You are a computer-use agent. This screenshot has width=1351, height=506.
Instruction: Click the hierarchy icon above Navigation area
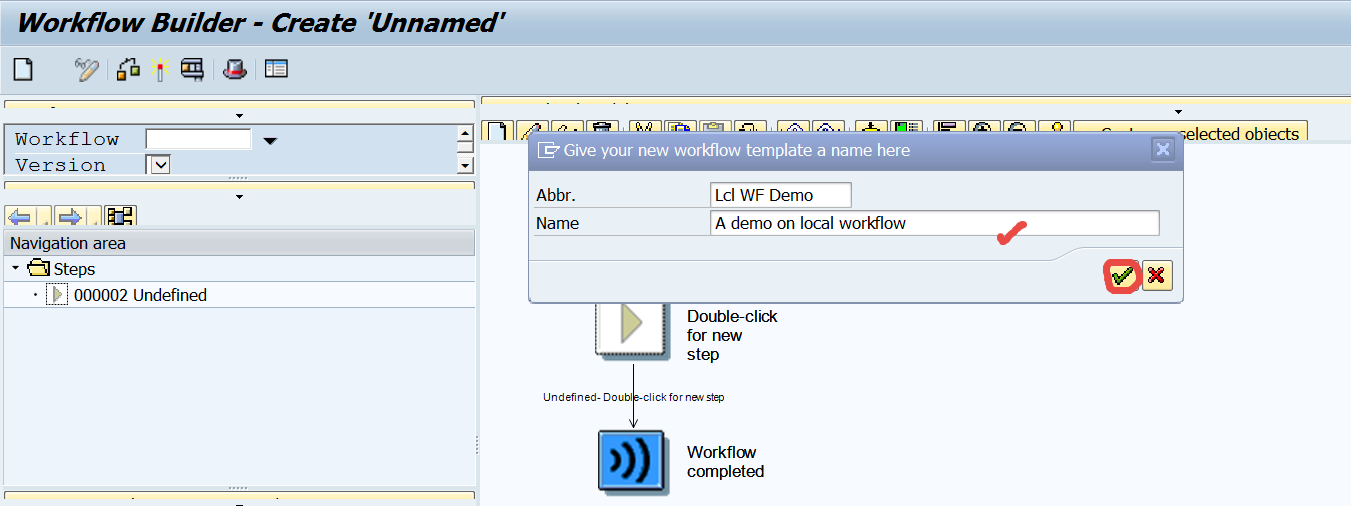[121, 216]
